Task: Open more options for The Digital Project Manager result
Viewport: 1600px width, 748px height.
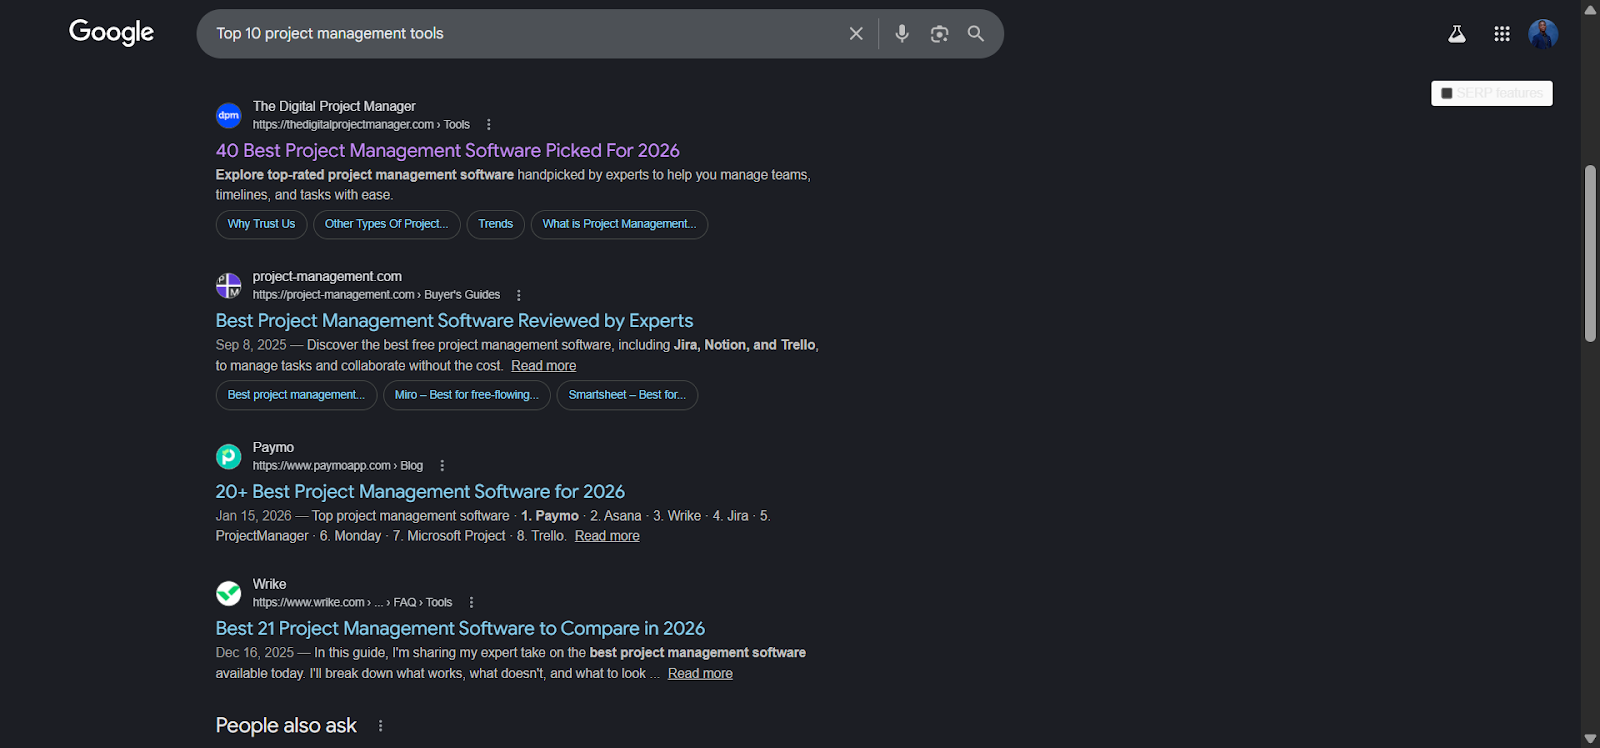Action: click(489, 125)
